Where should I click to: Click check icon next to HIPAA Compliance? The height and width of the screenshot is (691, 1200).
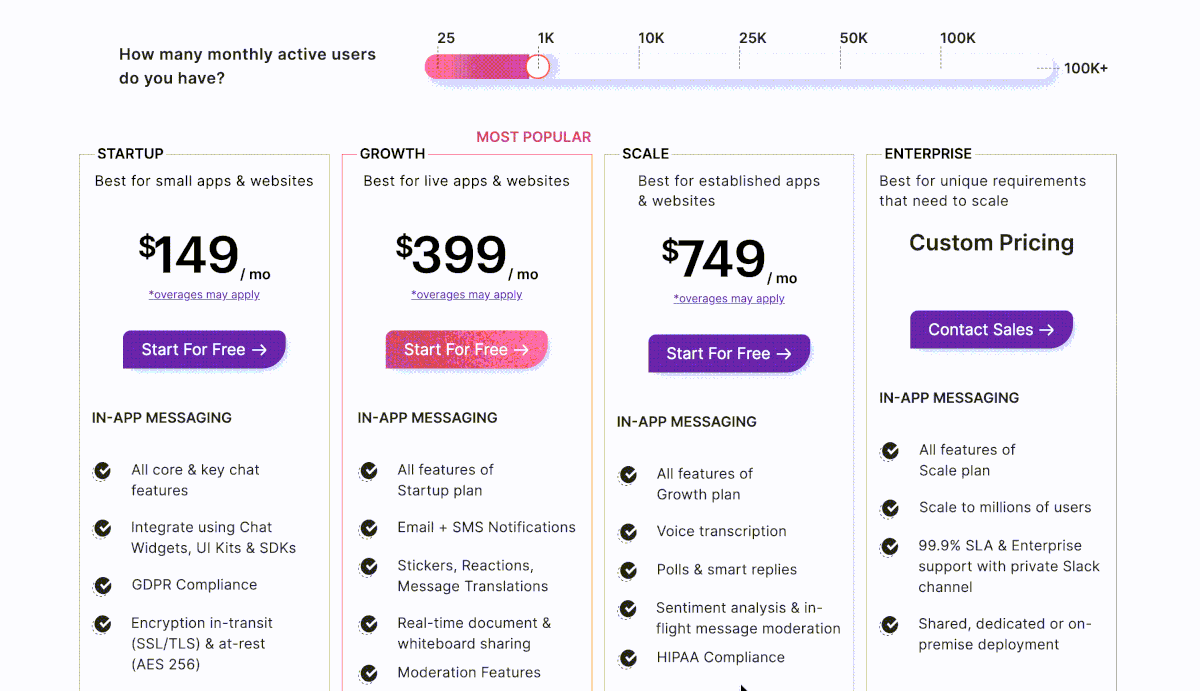(628, 658)
